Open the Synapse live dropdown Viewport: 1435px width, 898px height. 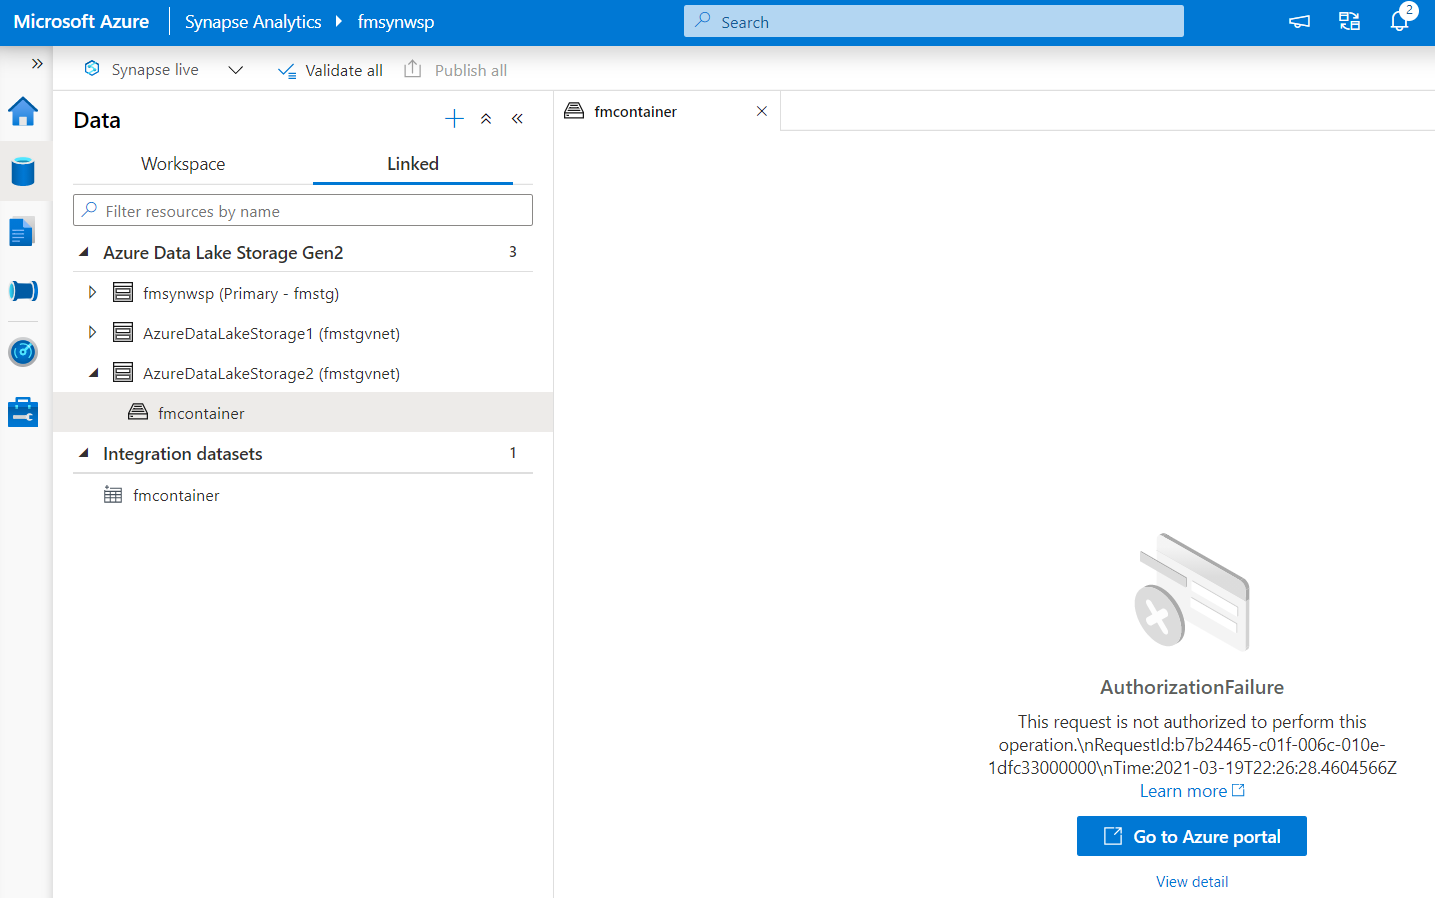pyautogui.click(x=236, y=70)
